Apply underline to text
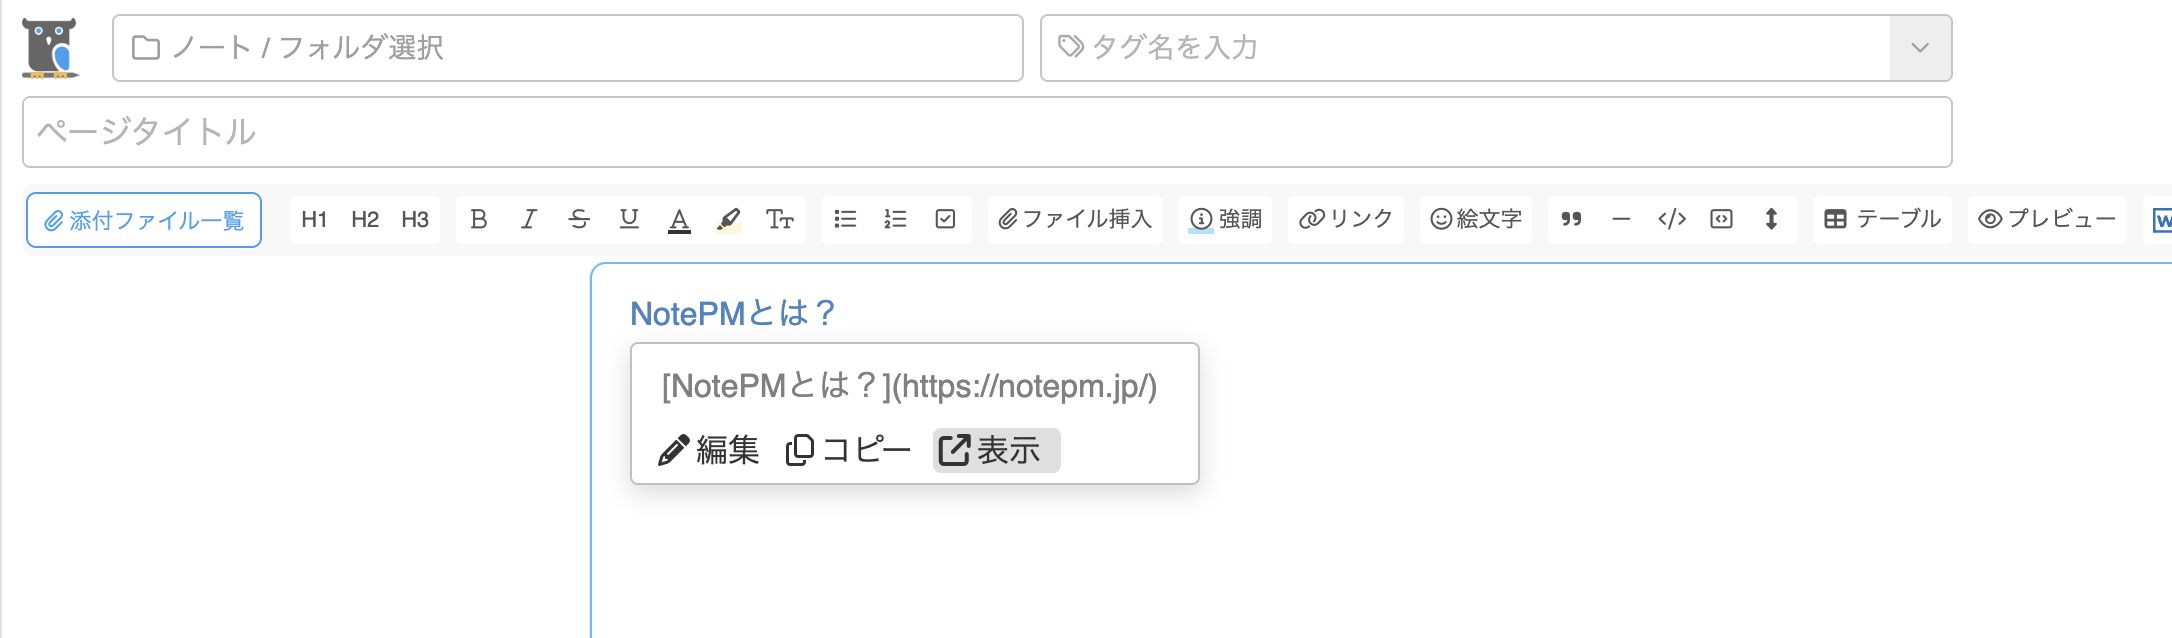The height and width of the screenshot is (638, 2172). (629, 219)
